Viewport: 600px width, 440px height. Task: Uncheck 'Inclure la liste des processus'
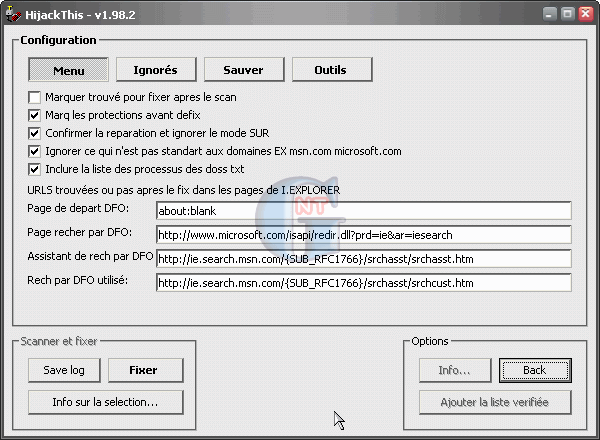pos(34,169)
